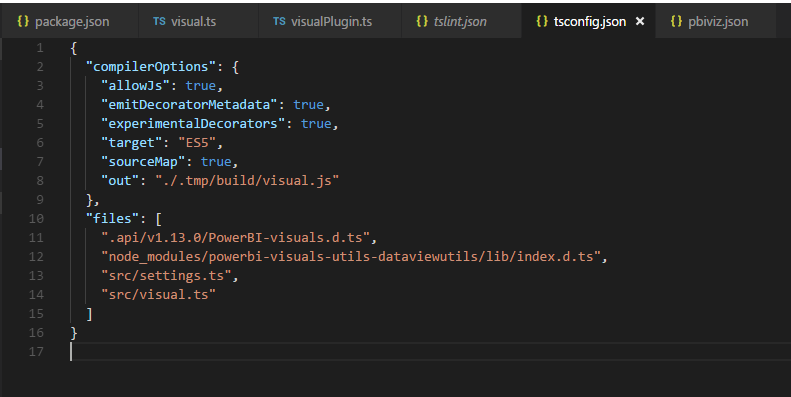
Task: Click the JSON braces icon on package.json tab
Action: click(x=23, y=21)
